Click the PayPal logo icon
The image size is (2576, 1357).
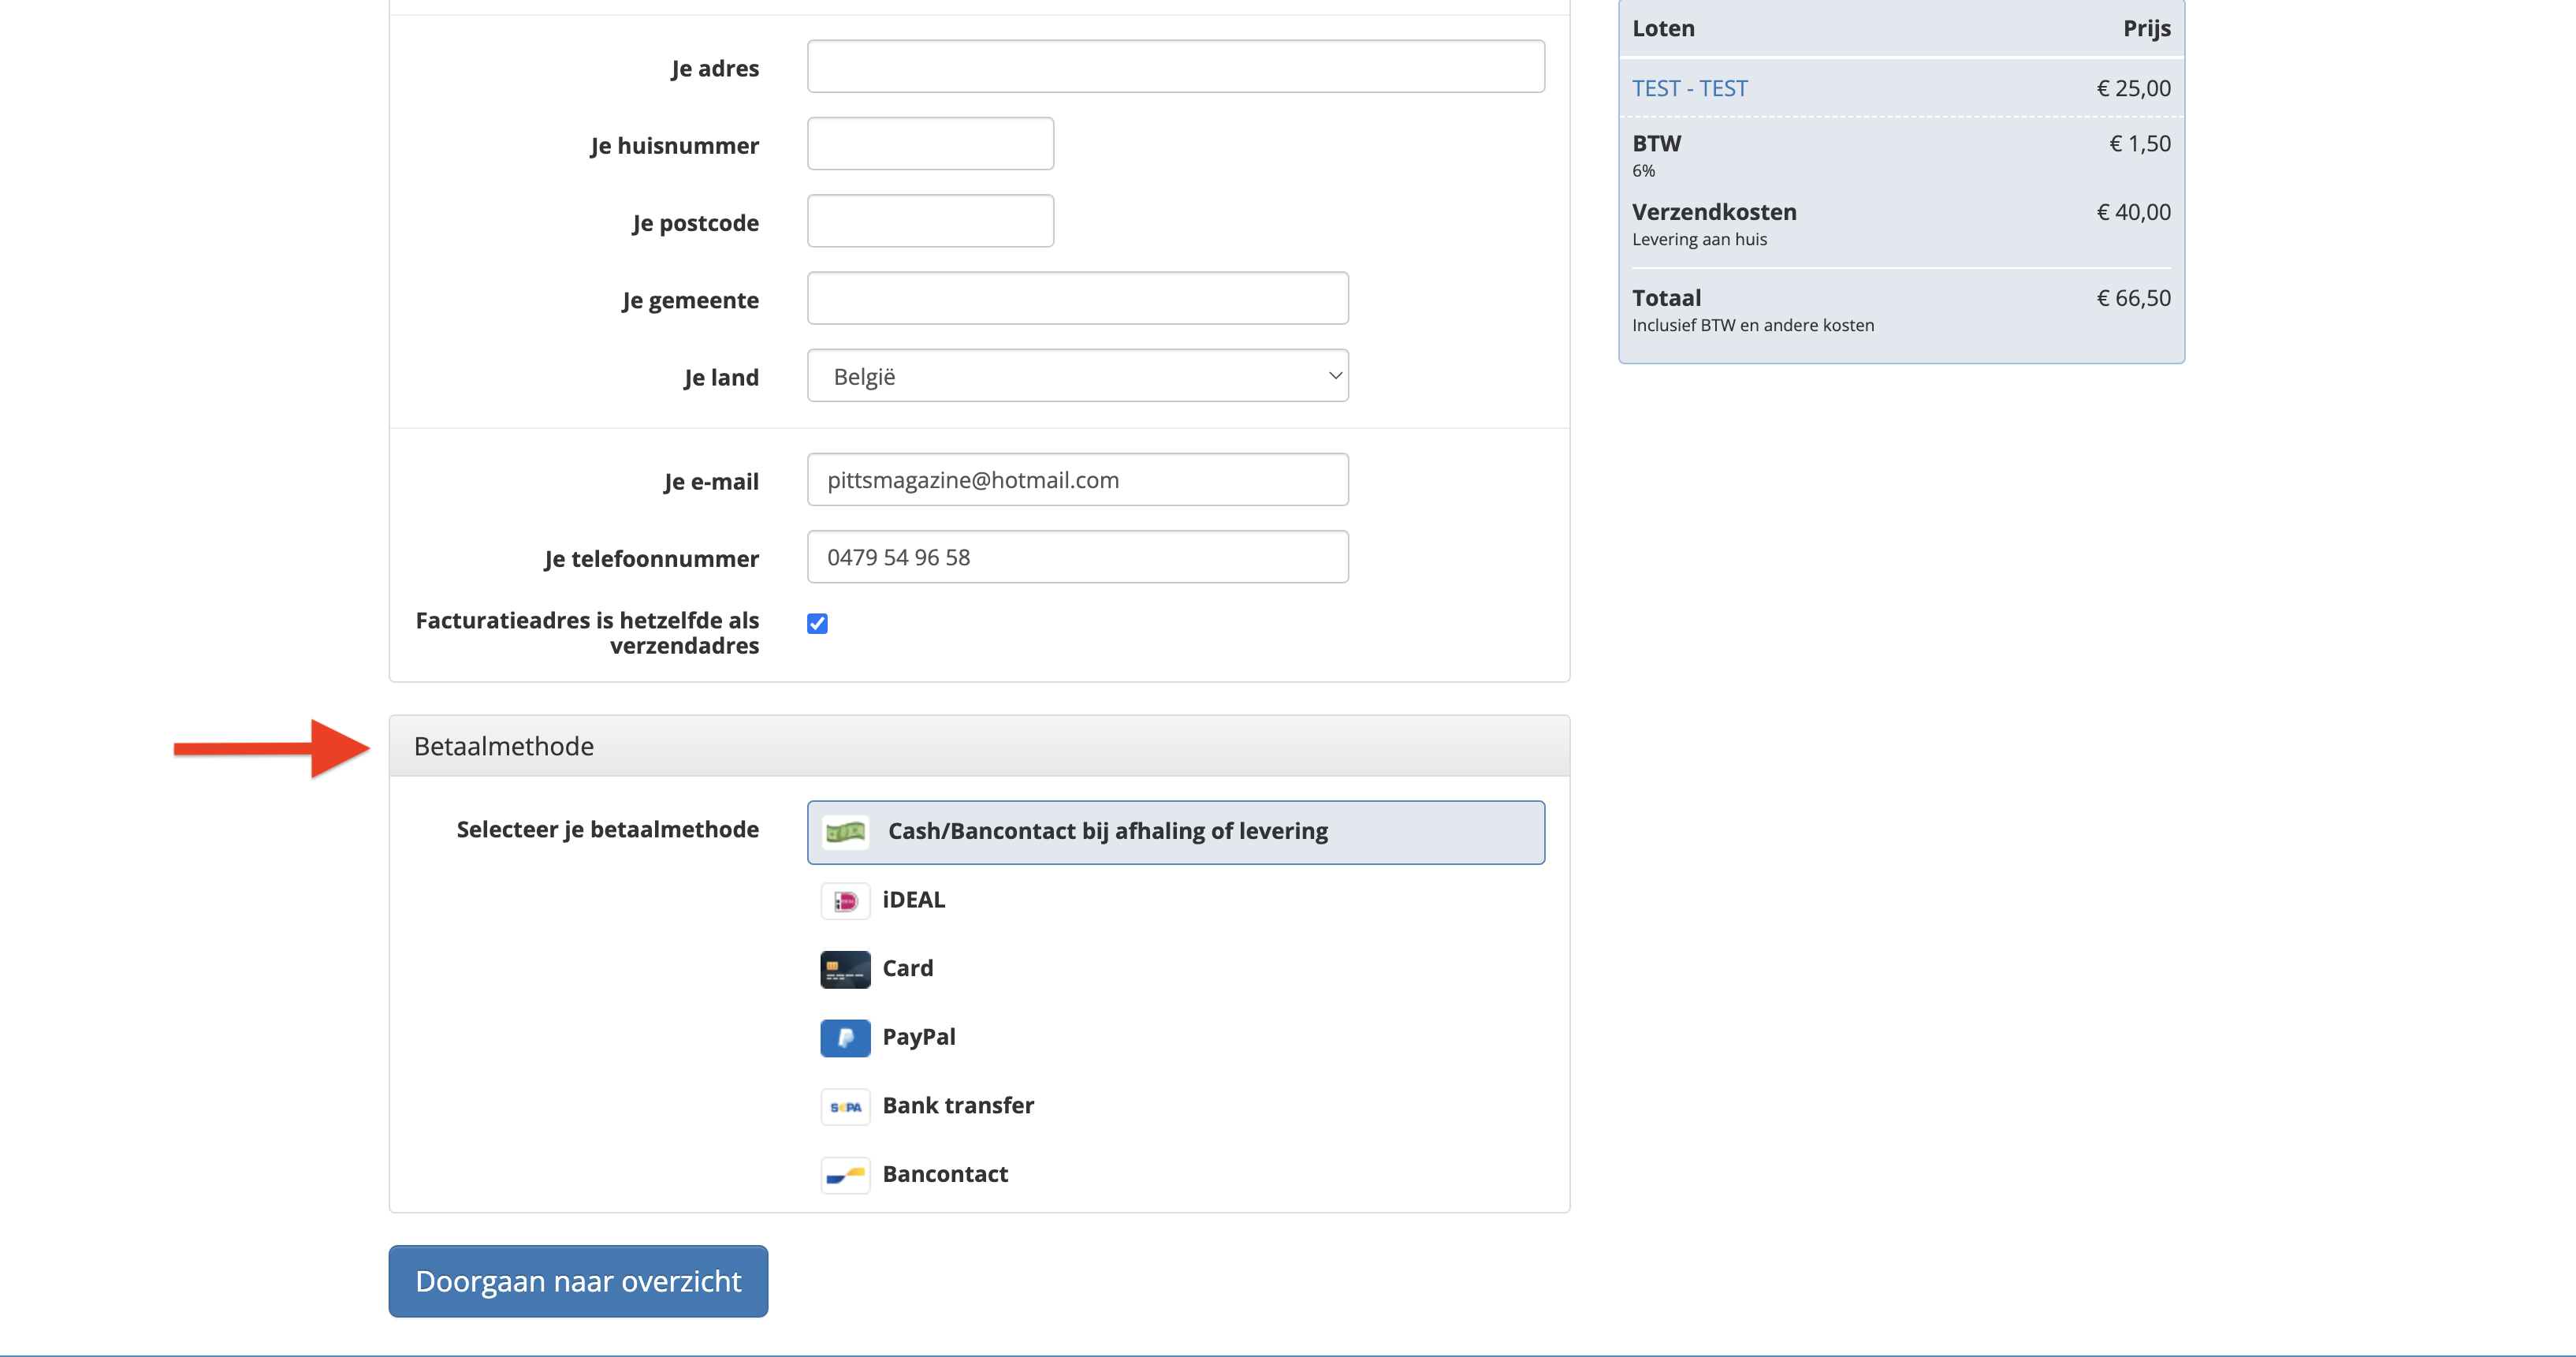pyautogui.click(x=845, y=1038)
